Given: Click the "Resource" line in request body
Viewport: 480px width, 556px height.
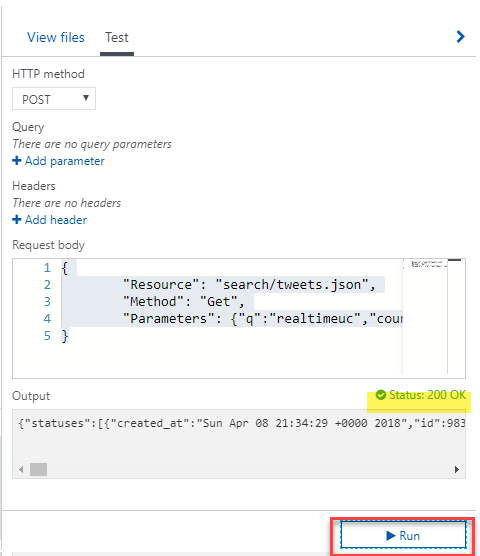Looking at the screenshot, I should pyautogui.click(x=249, y=285).
